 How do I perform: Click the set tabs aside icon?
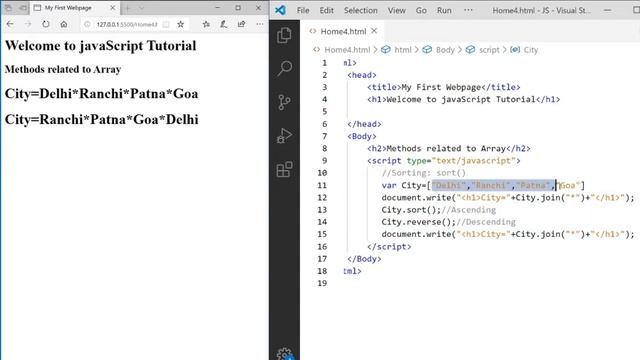click(x=23, y=8)
